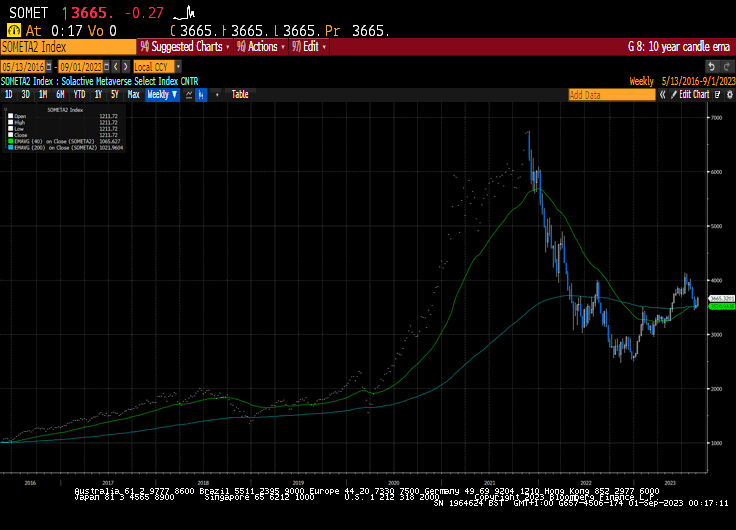Viewport: 736px width, 530px height.
Task: Click the G 8: 10 year candle ema title
Action: coord(679,47)
